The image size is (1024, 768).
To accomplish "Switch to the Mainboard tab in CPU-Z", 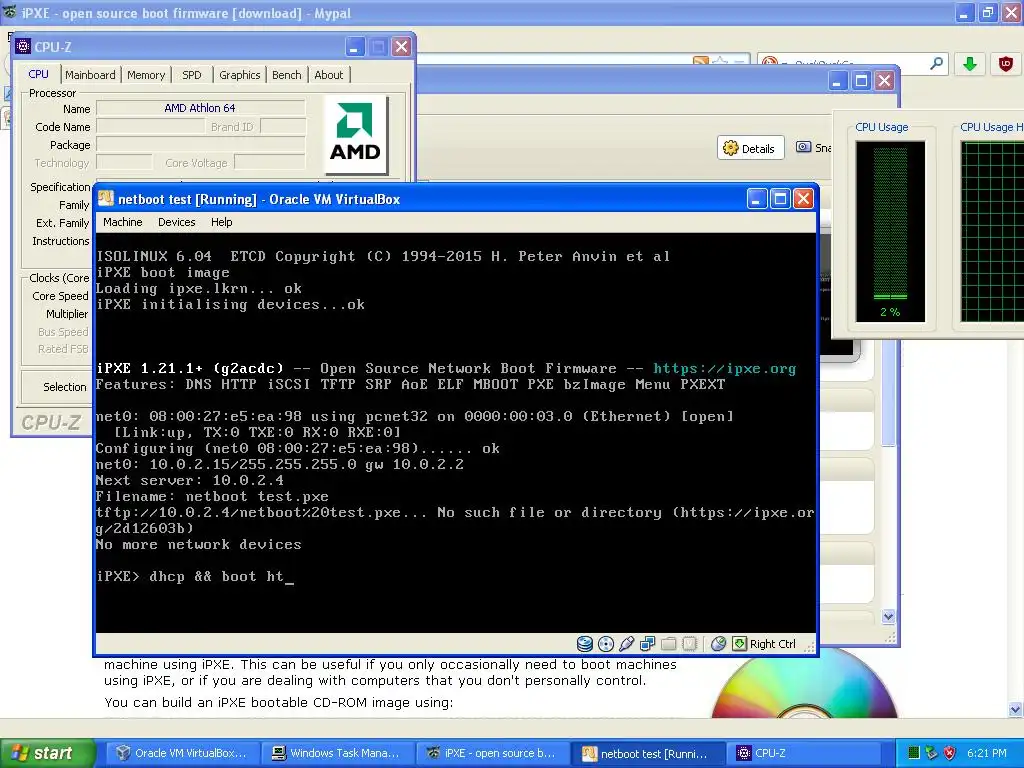I will coord(90,75).
